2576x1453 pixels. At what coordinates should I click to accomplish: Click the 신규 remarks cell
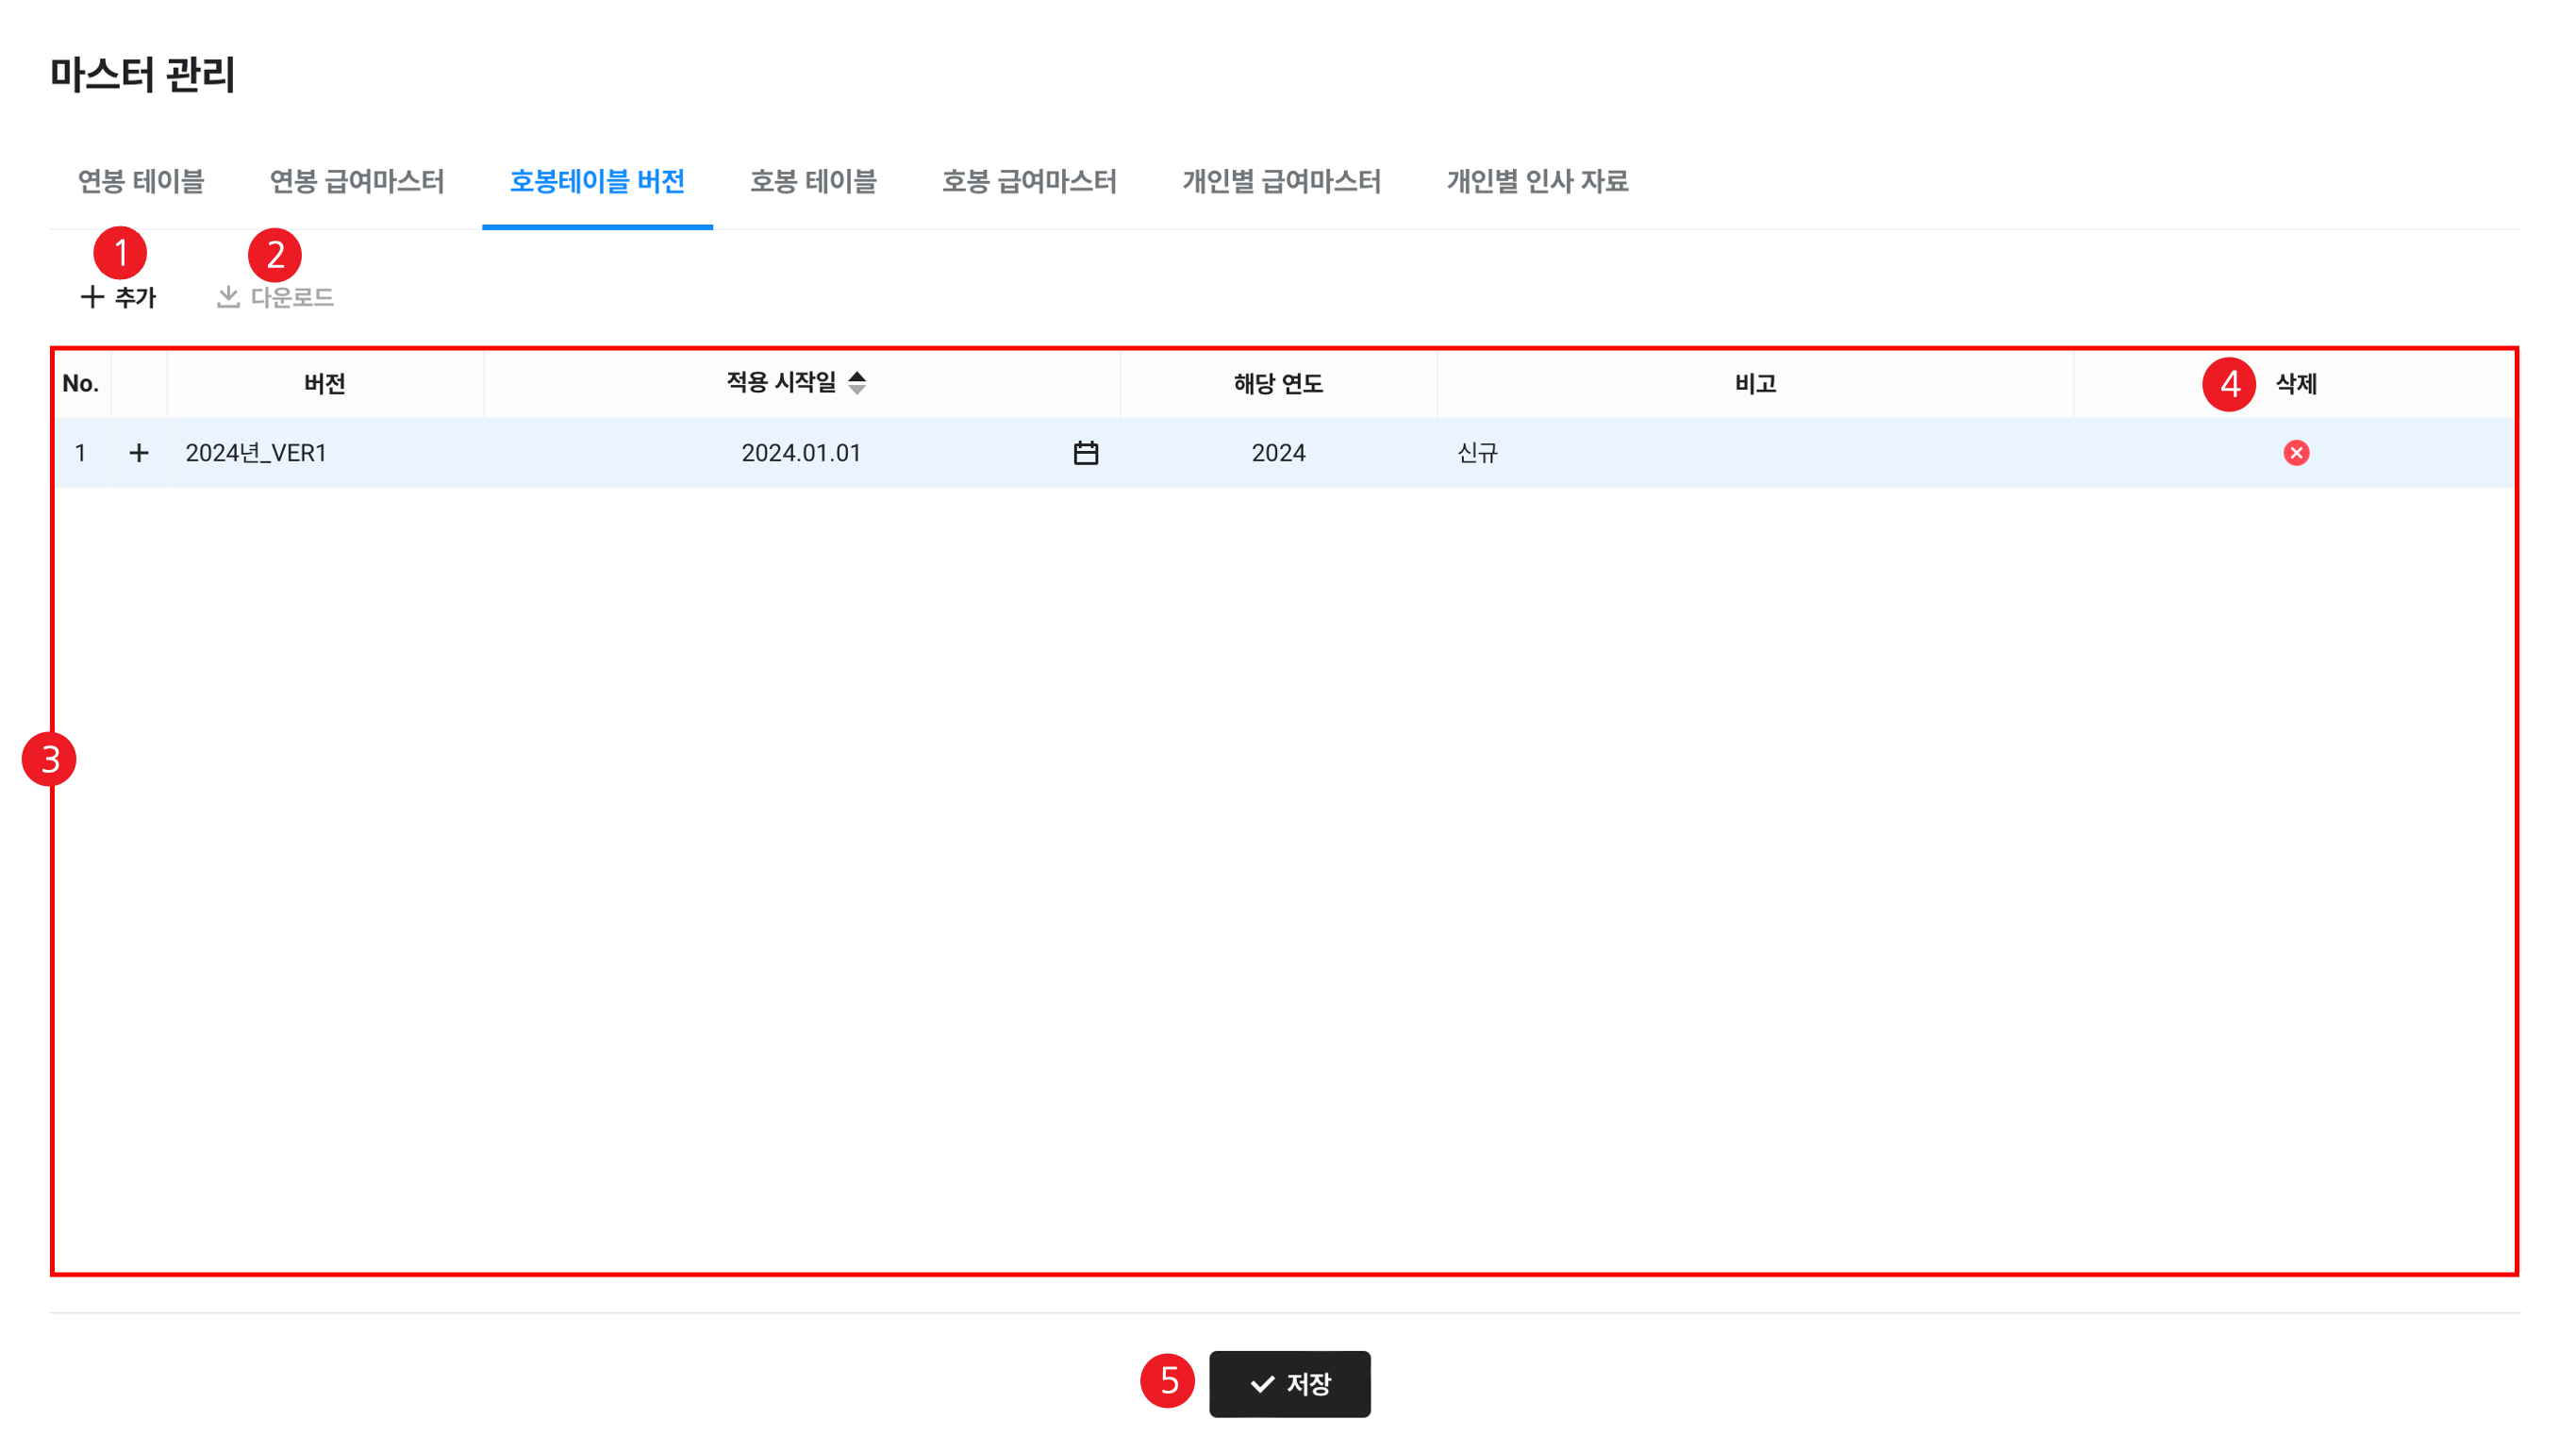1477,453
